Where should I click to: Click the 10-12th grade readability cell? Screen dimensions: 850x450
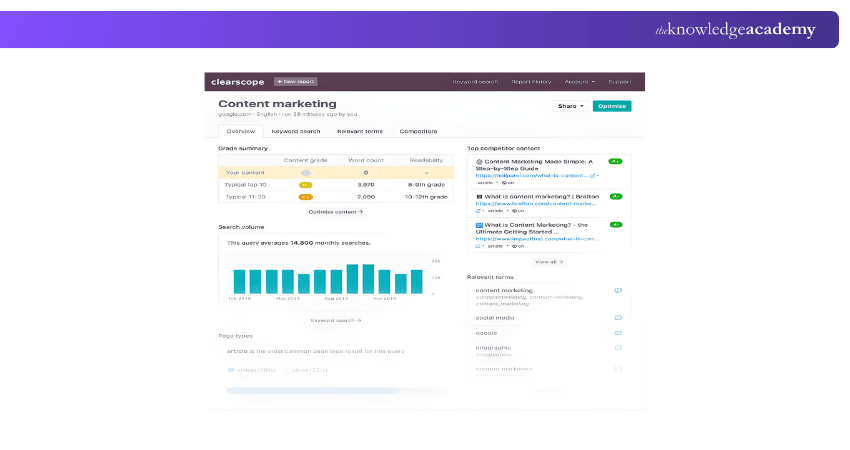coord(427,197)
